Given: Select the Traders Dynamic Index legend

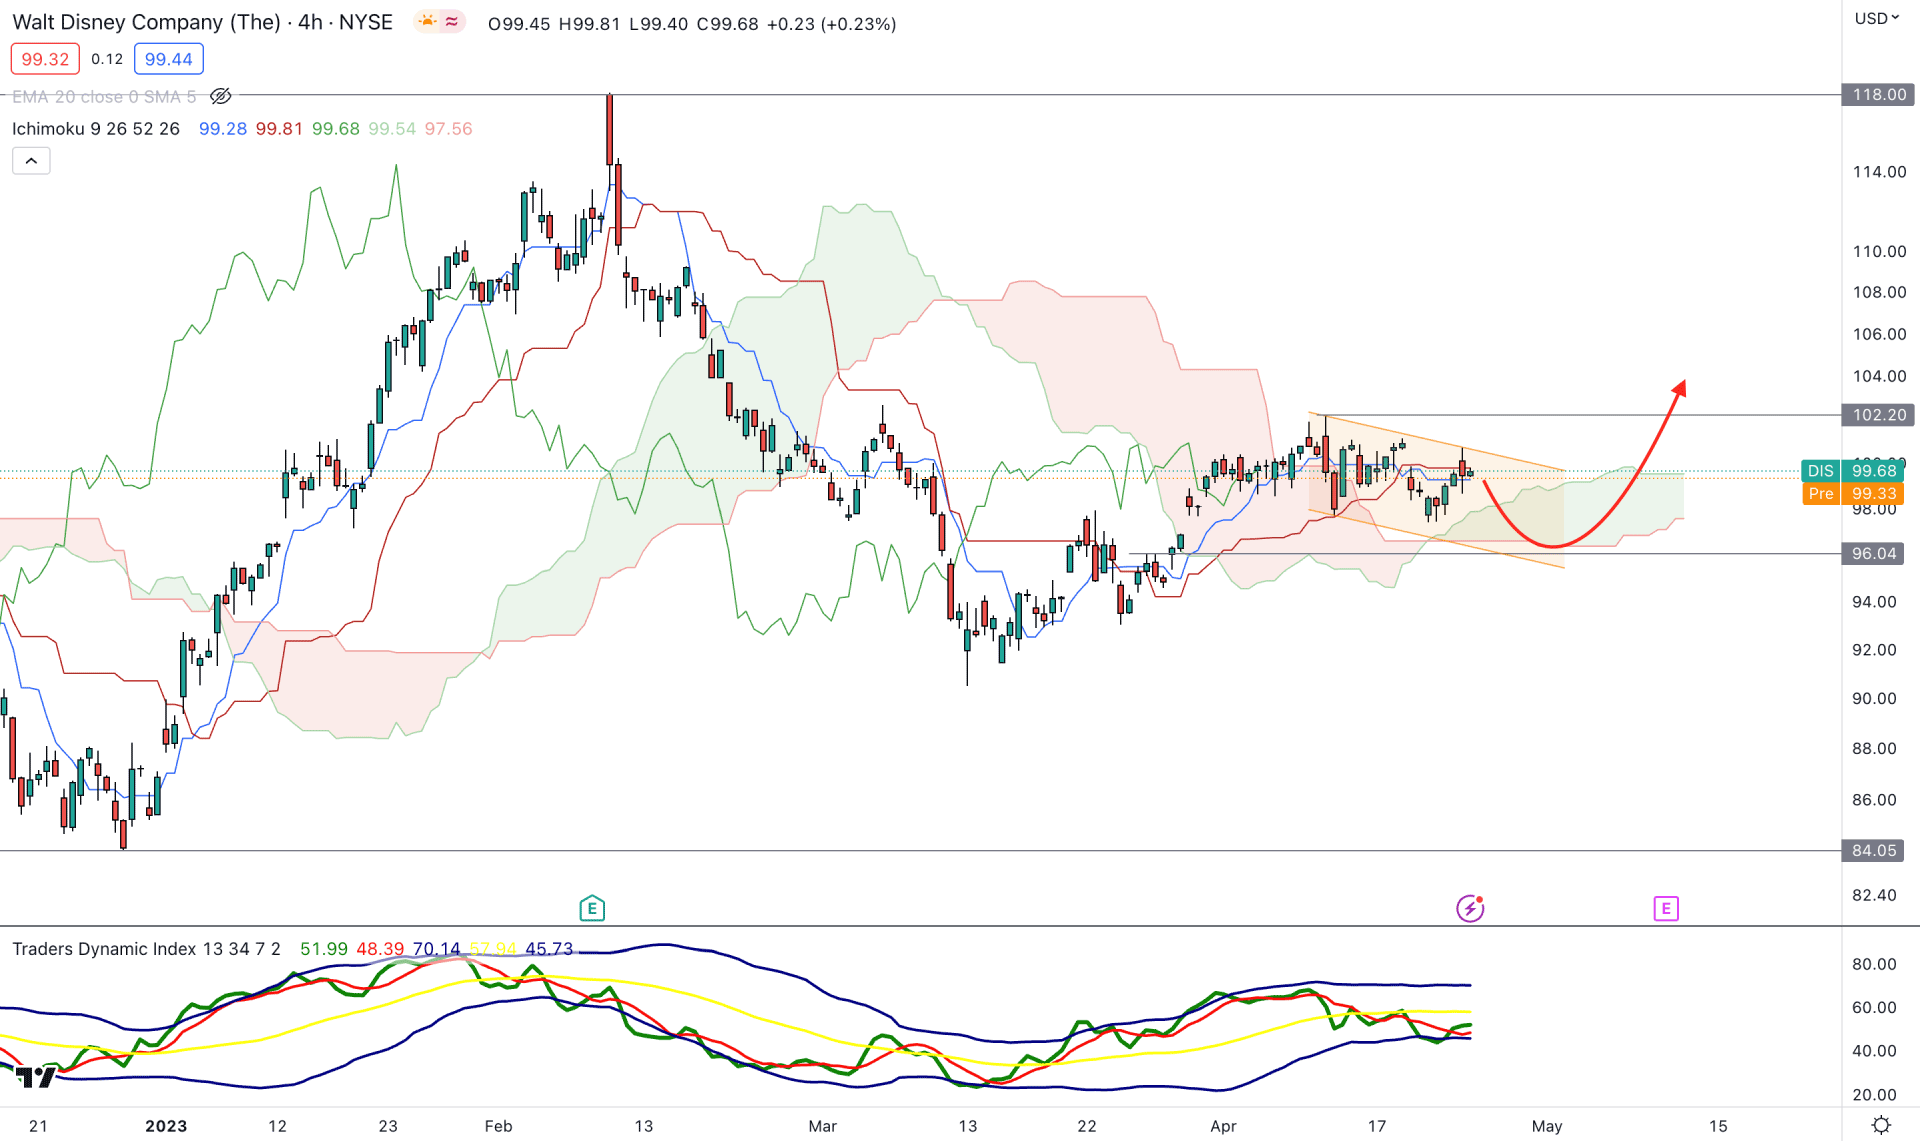Looking at the screenshot, I should pyautogui.click(x=146, y=949).
